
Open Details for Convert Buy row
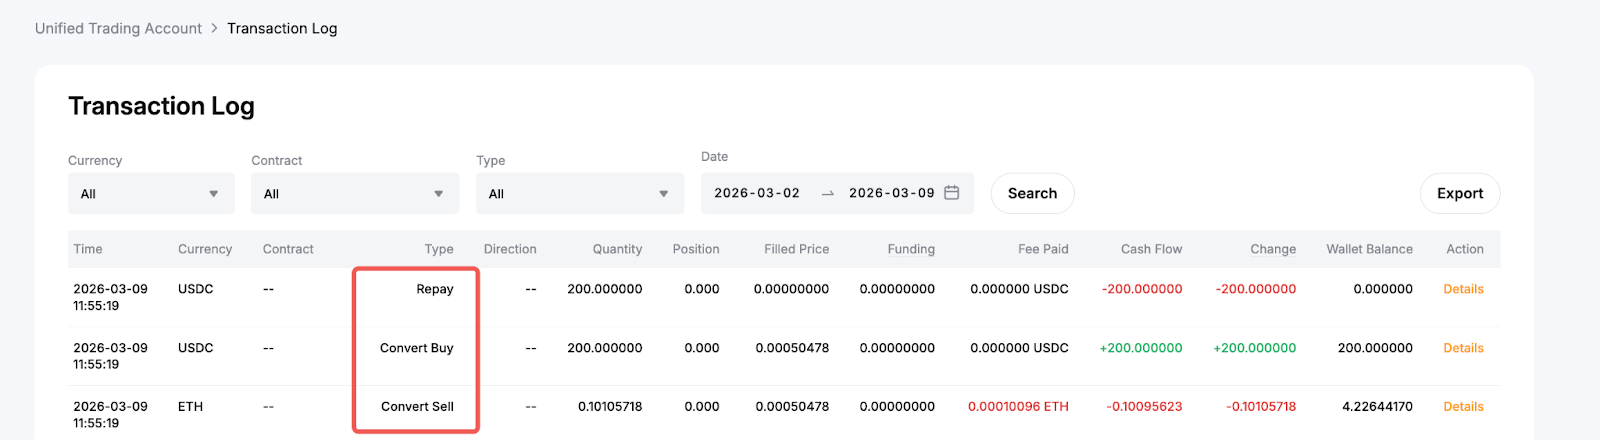(x=1463, y=348)
